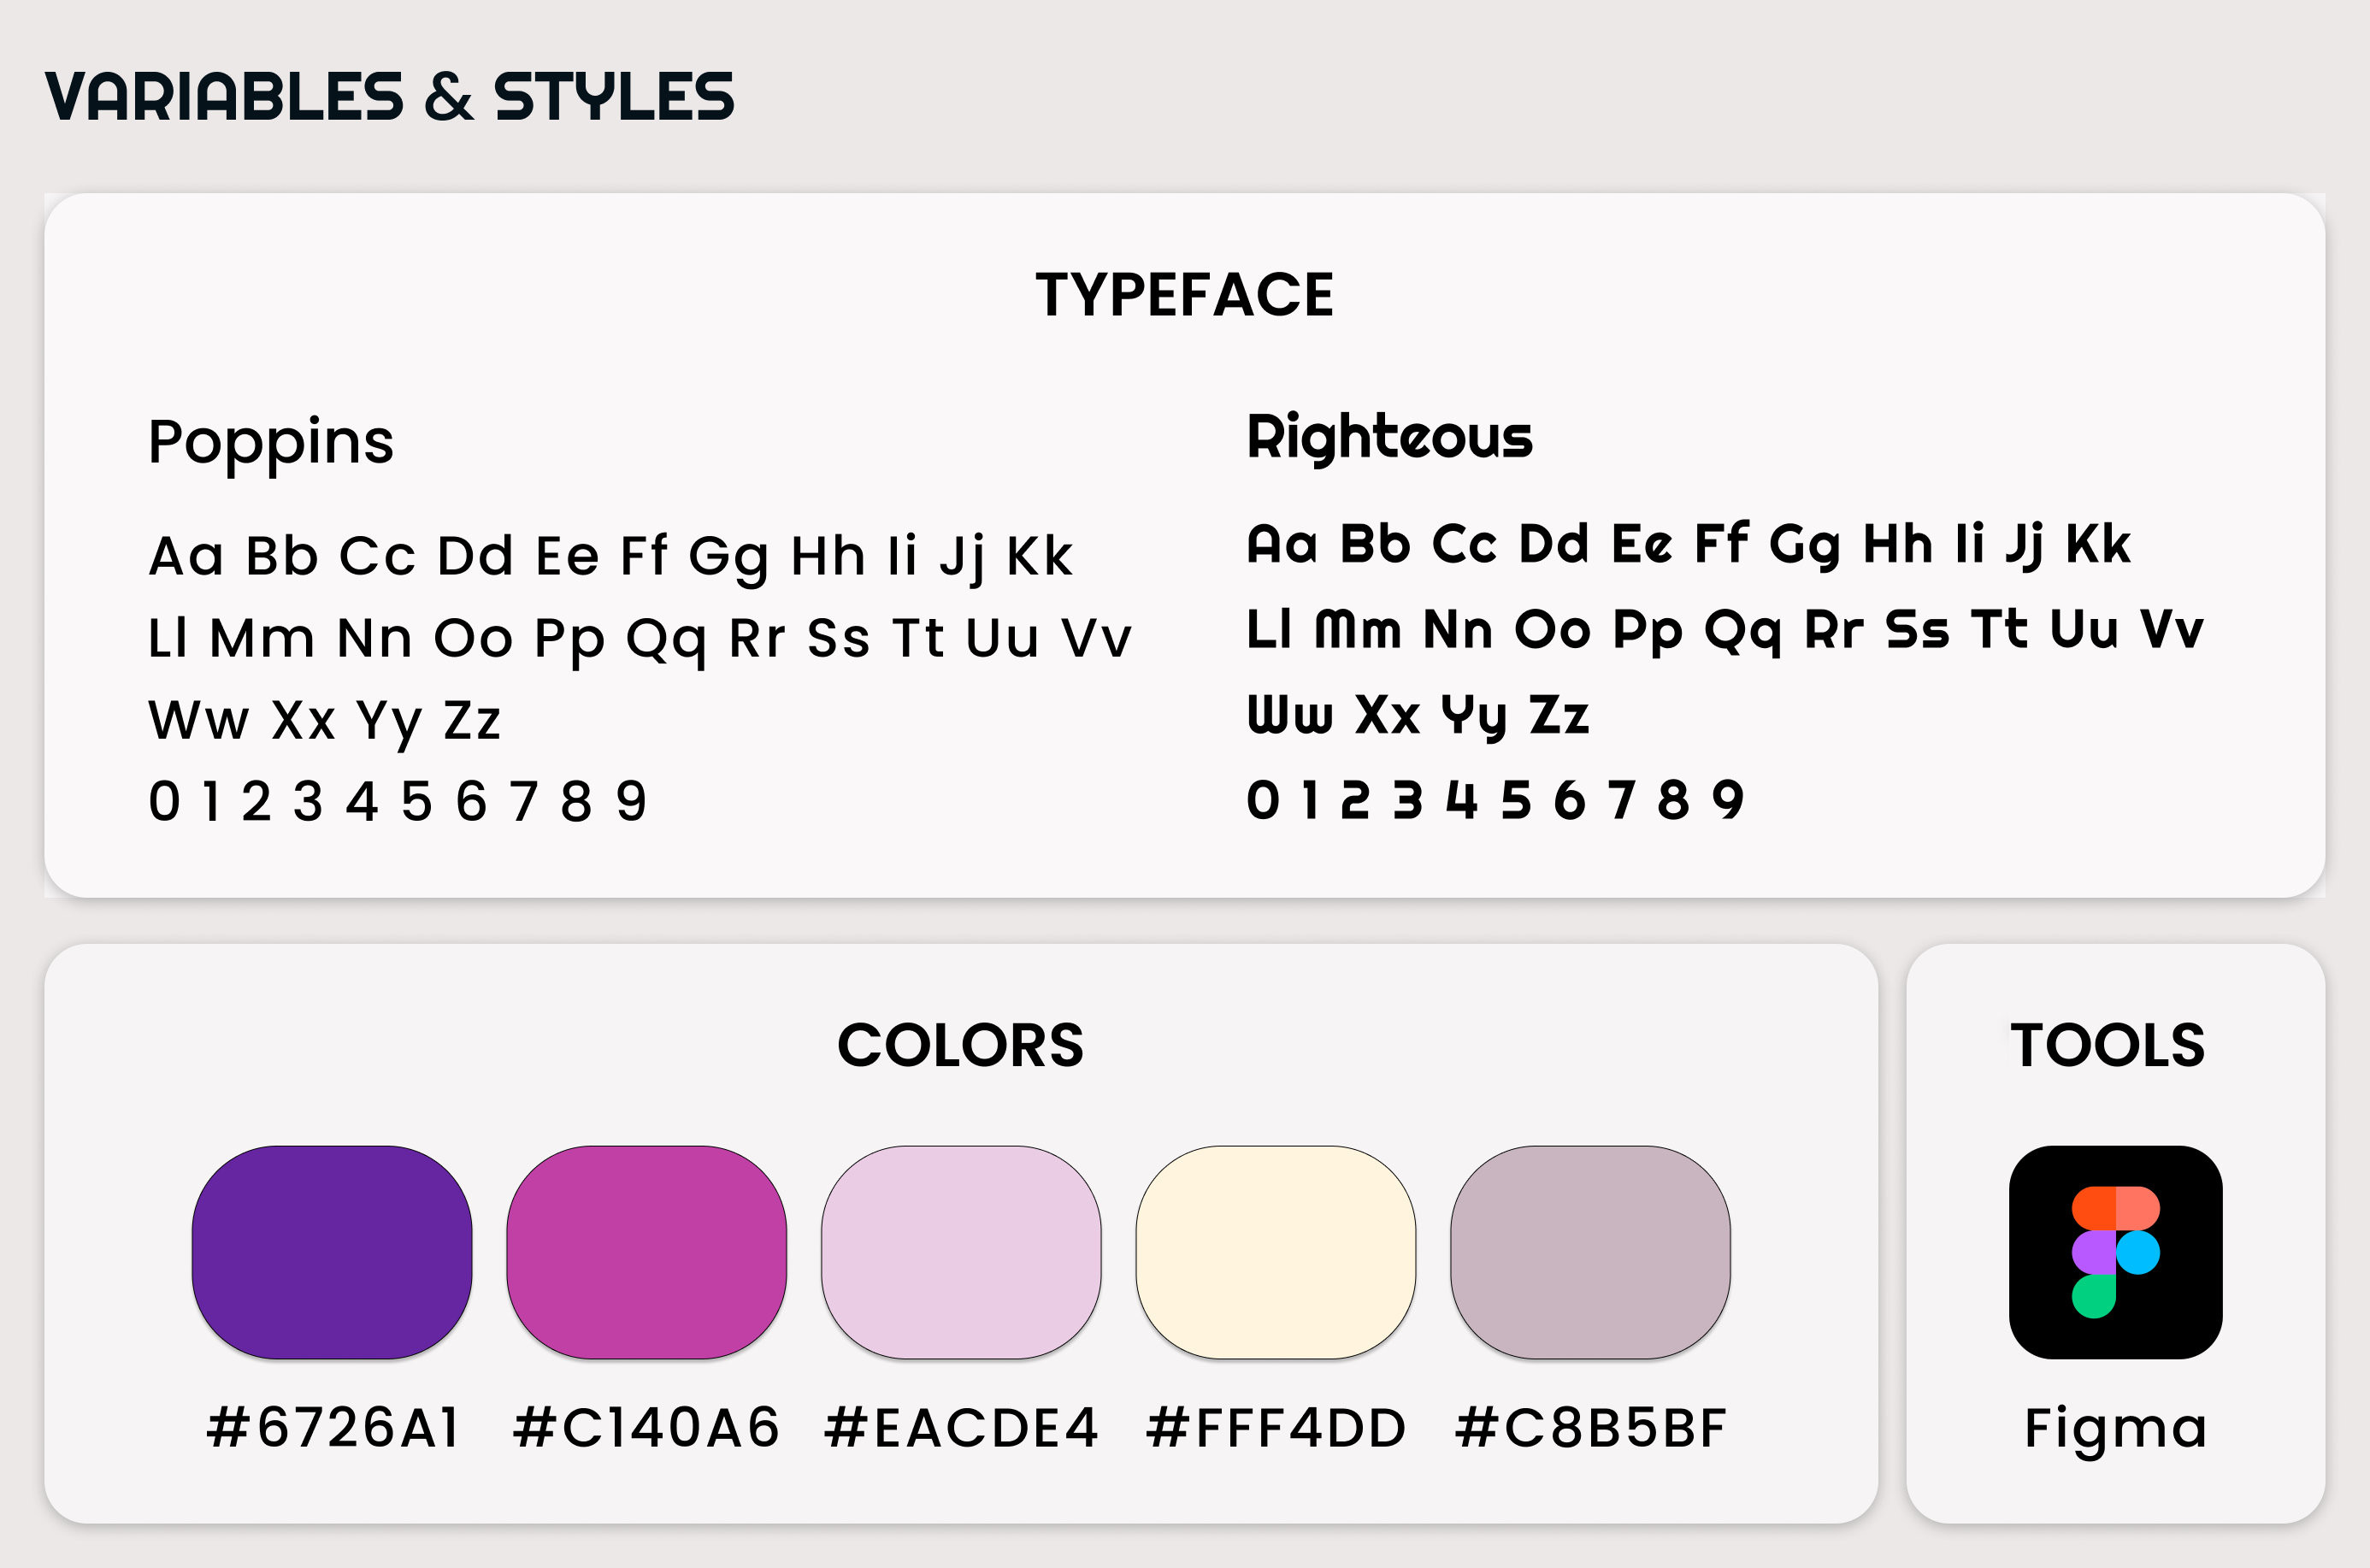Click the #C8B5BF hex code label
The height and width of the screenshot is (1568, 2370).
(x=1590, y=1428)
